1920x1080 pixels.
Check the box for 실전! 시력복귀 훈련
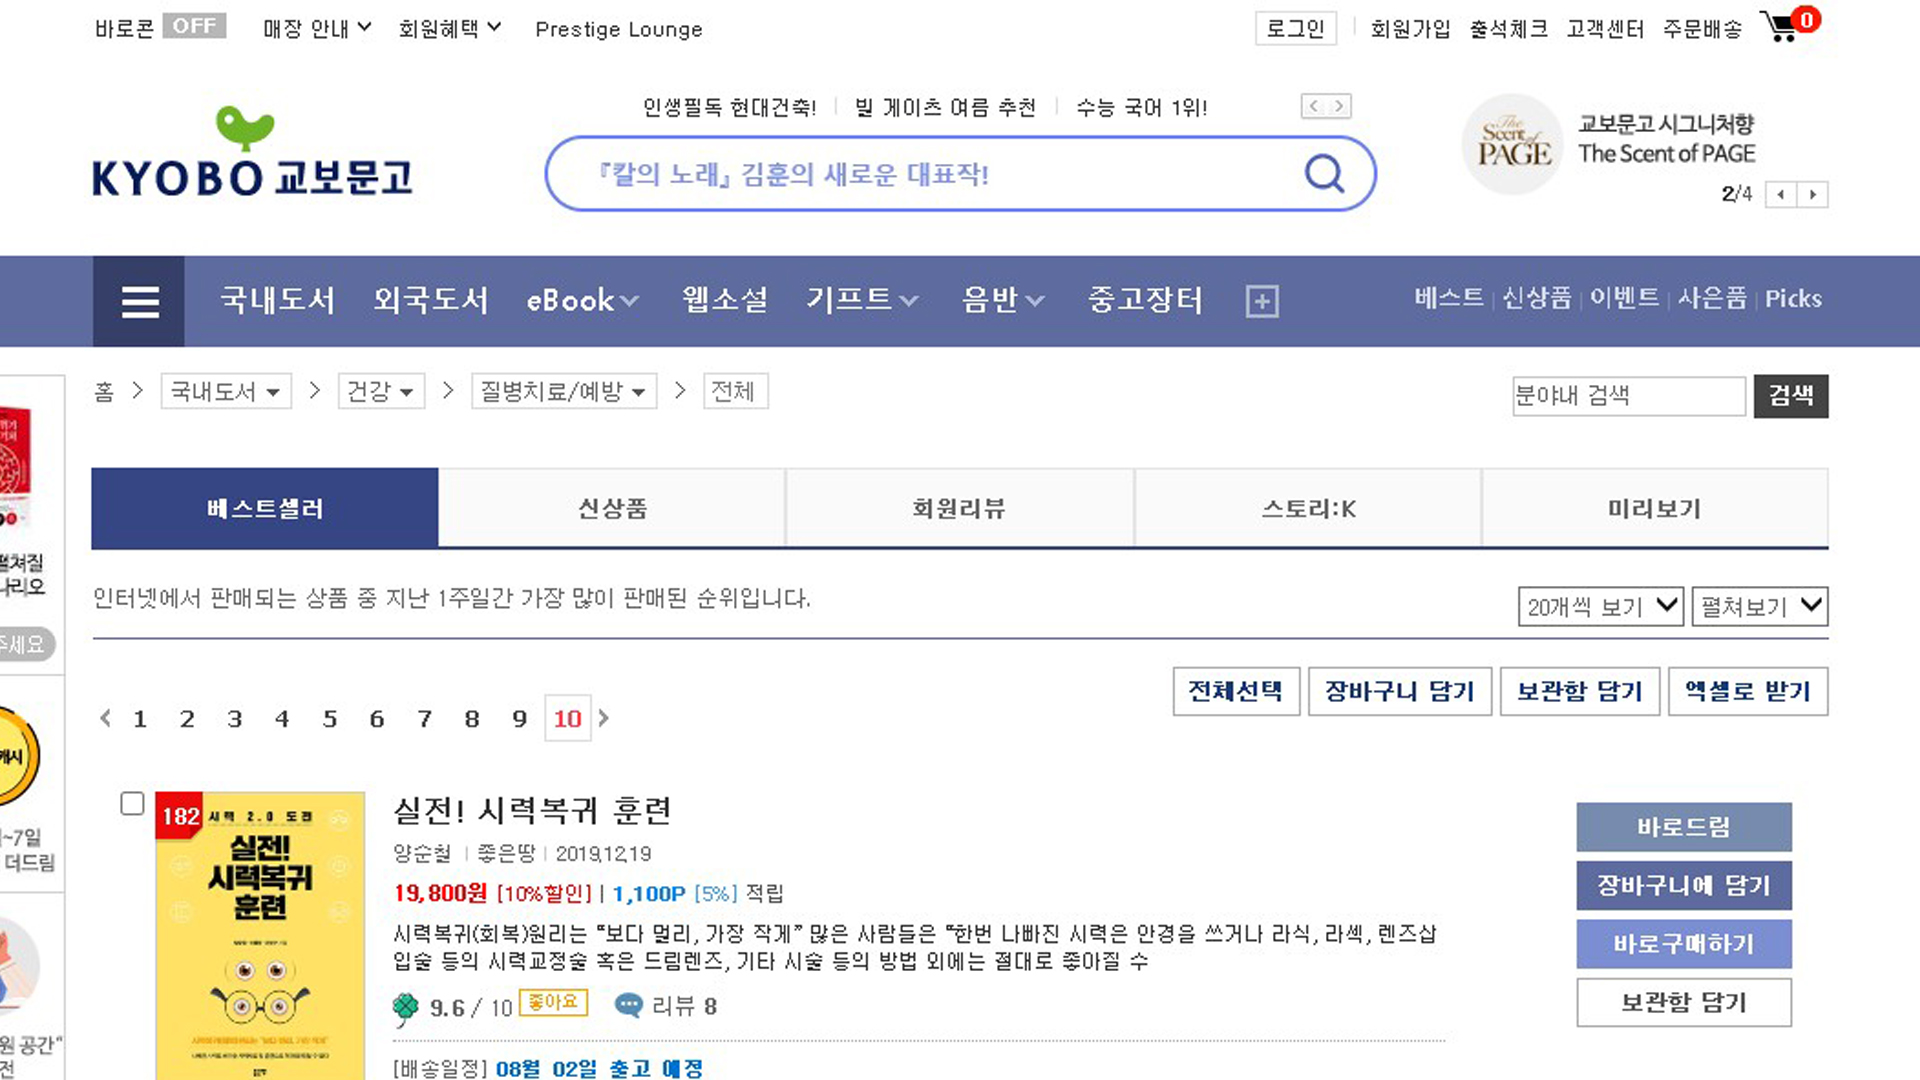(132, 804)
